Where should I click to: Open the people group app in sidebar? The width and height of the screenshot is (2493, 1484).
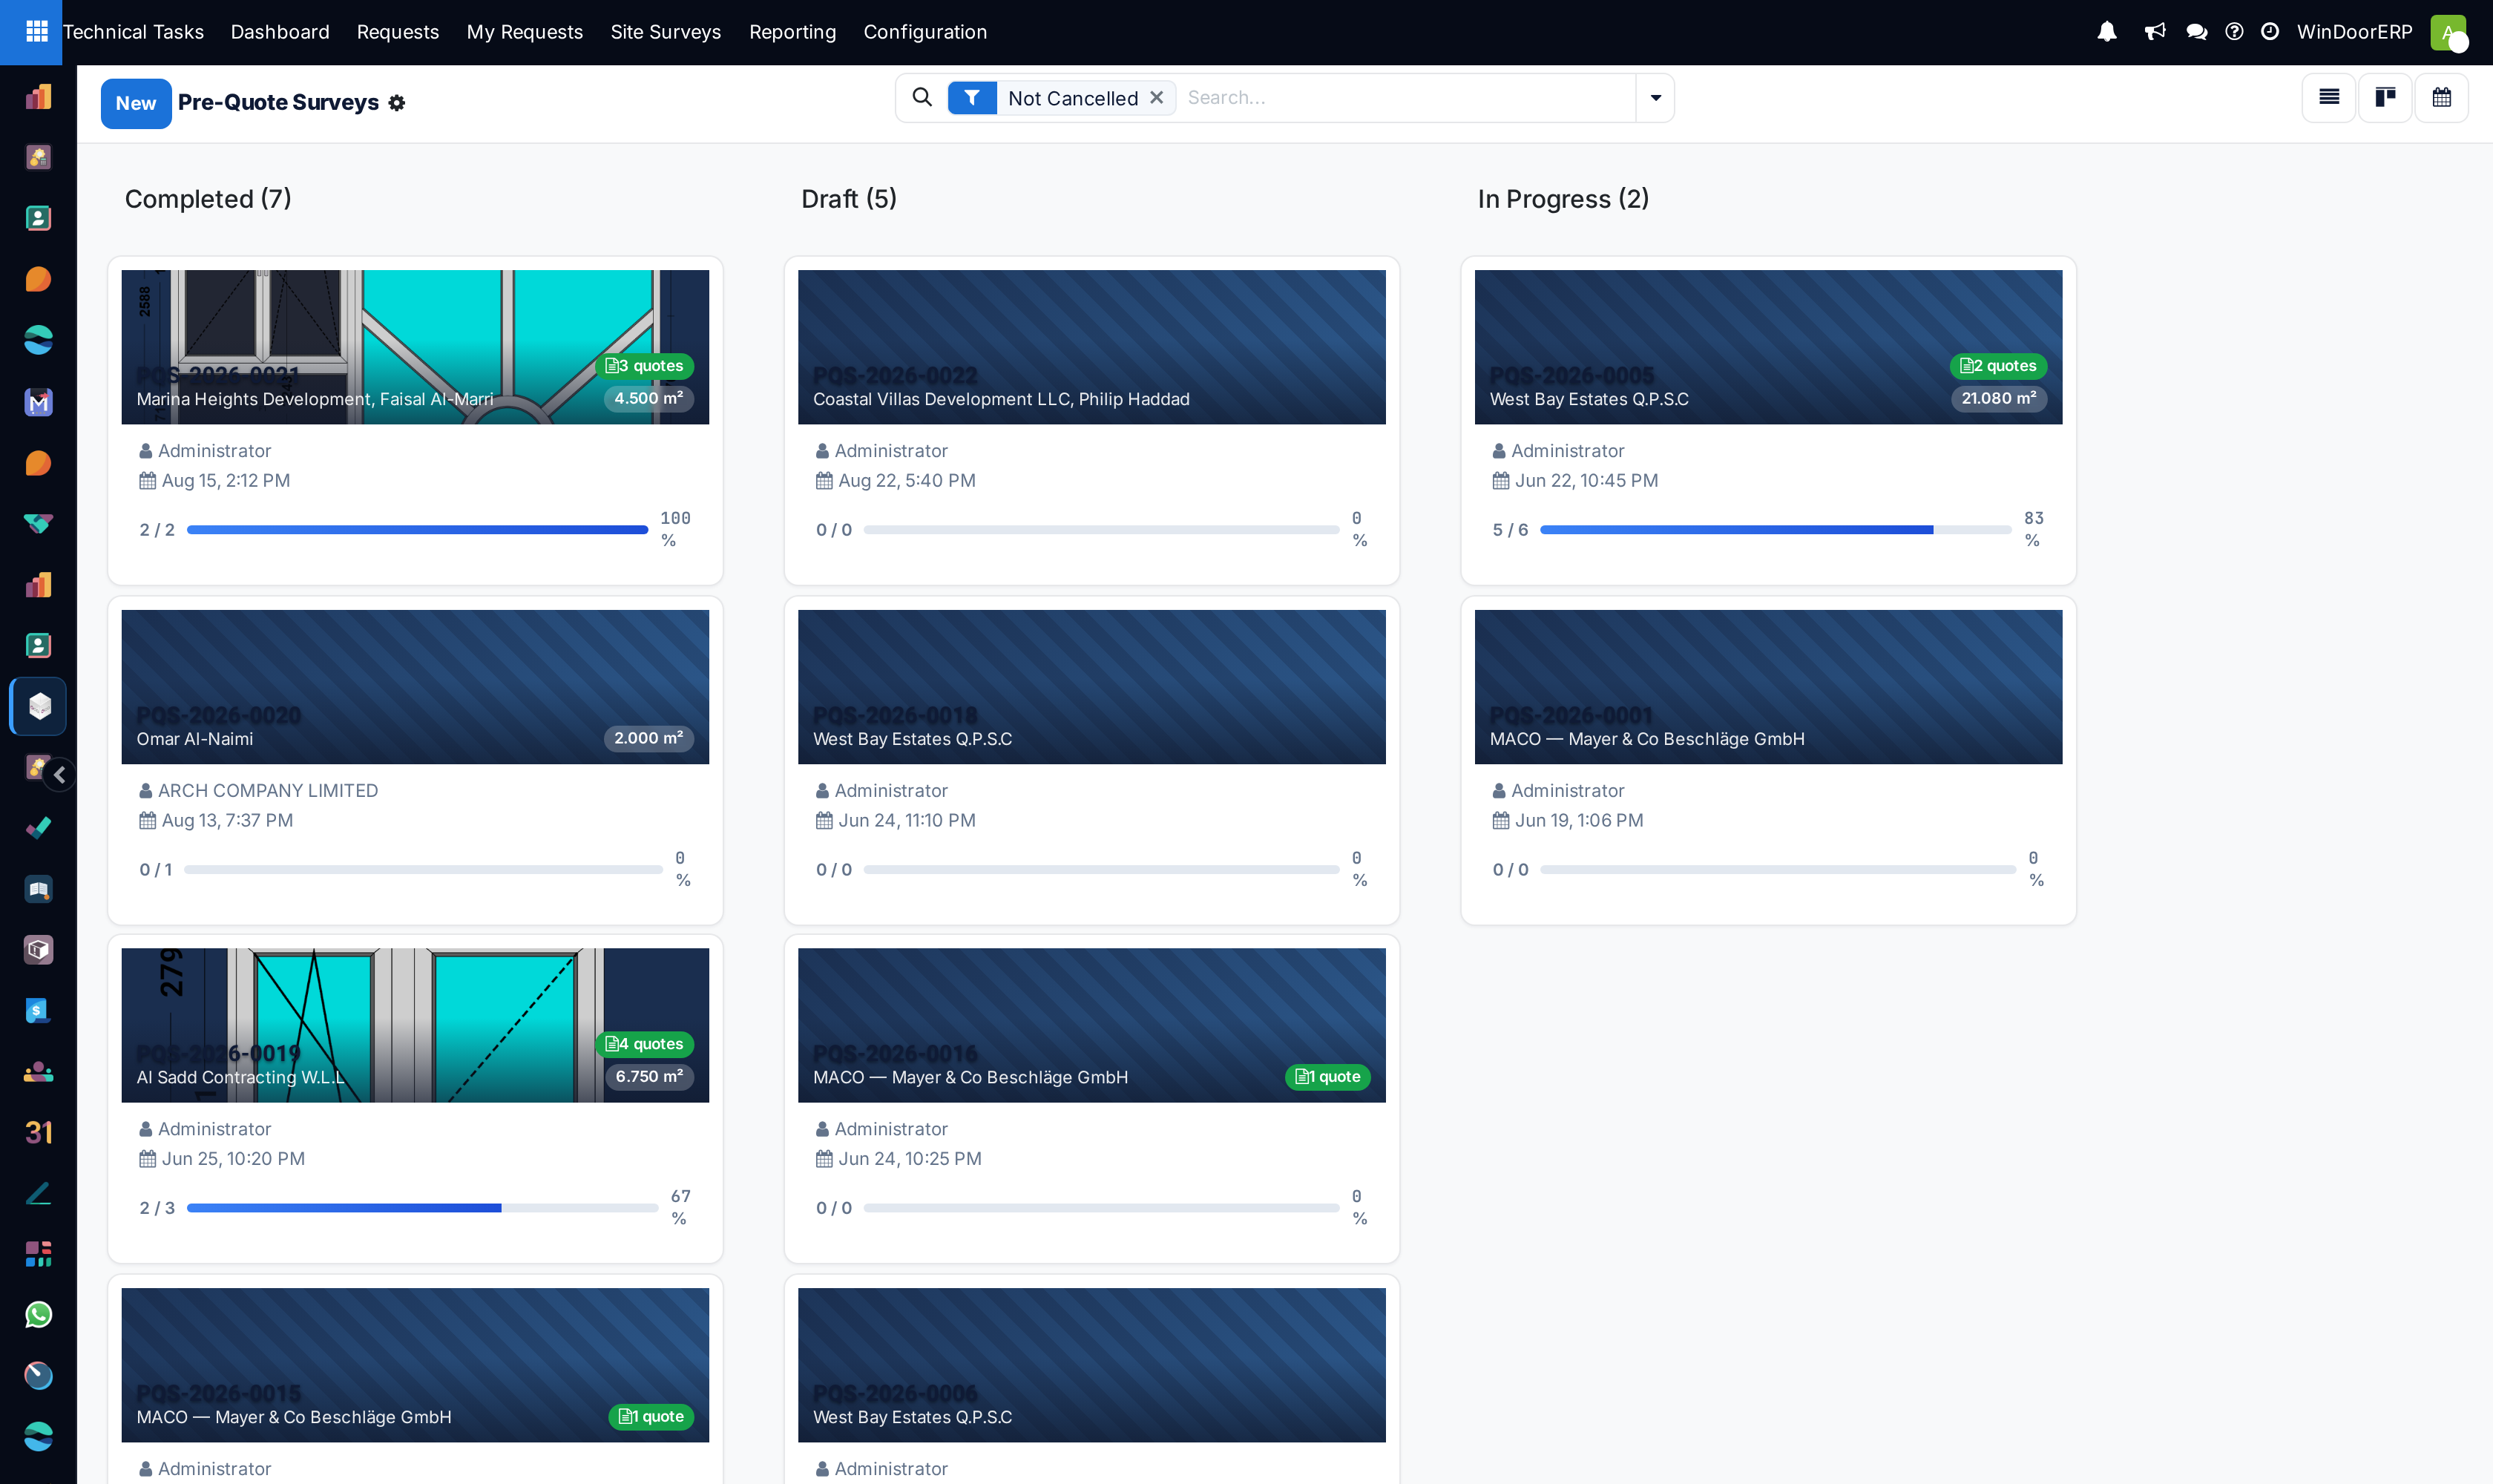tap(38, 1071)
